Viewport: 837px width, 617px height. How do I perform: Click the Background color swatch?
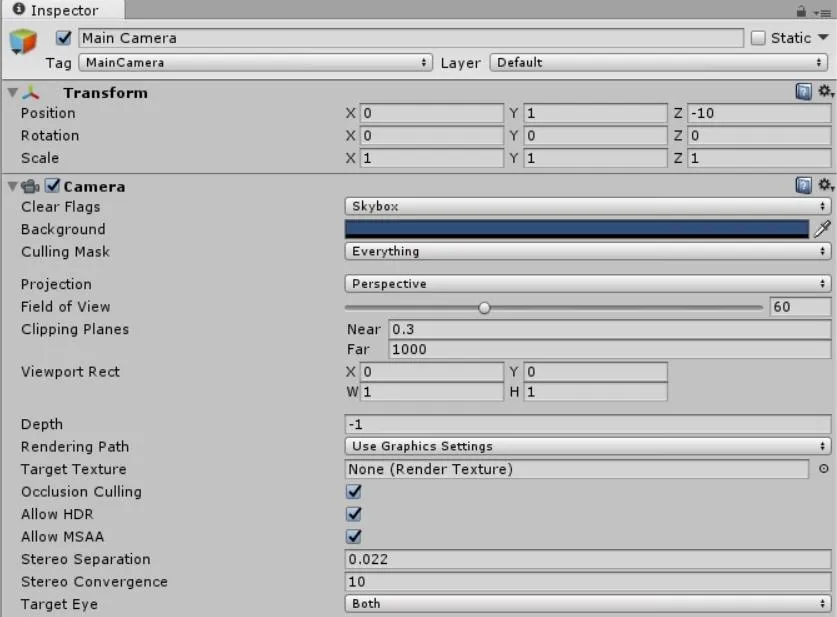coord(577,229)
